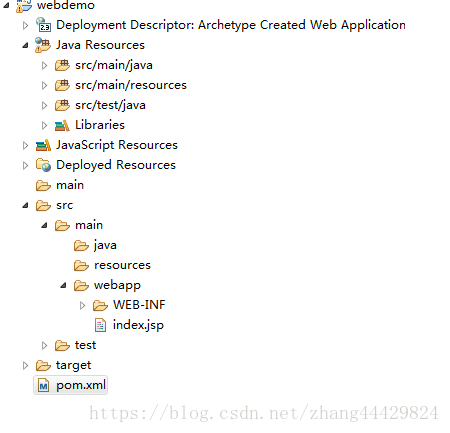Select the test folder label
The image size is (450, 433).
coord(85,345)
